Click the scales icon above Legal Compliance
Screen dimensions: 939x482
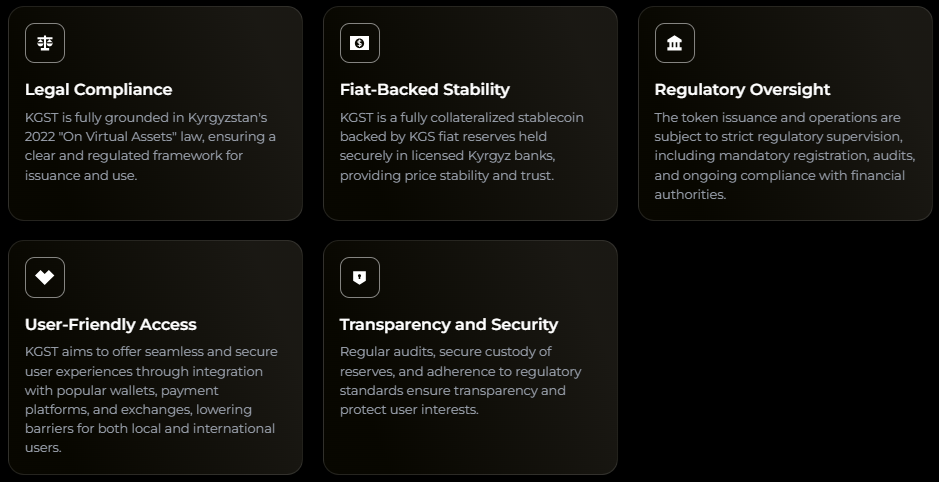45,43
